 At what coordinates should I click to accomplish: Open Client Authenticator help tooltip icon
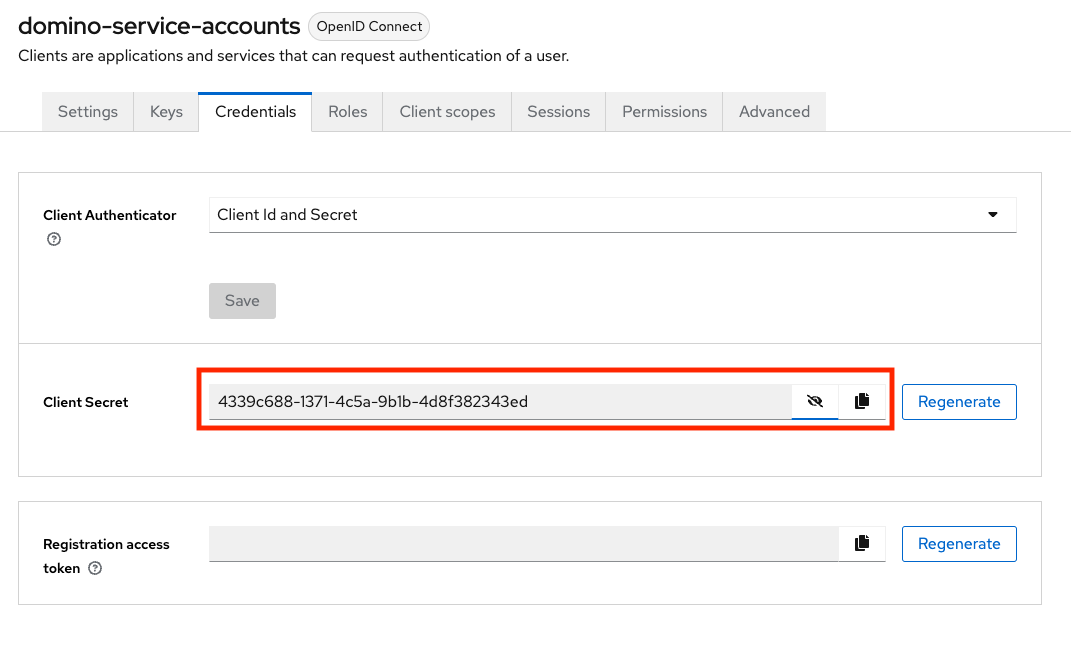(54, 239)
